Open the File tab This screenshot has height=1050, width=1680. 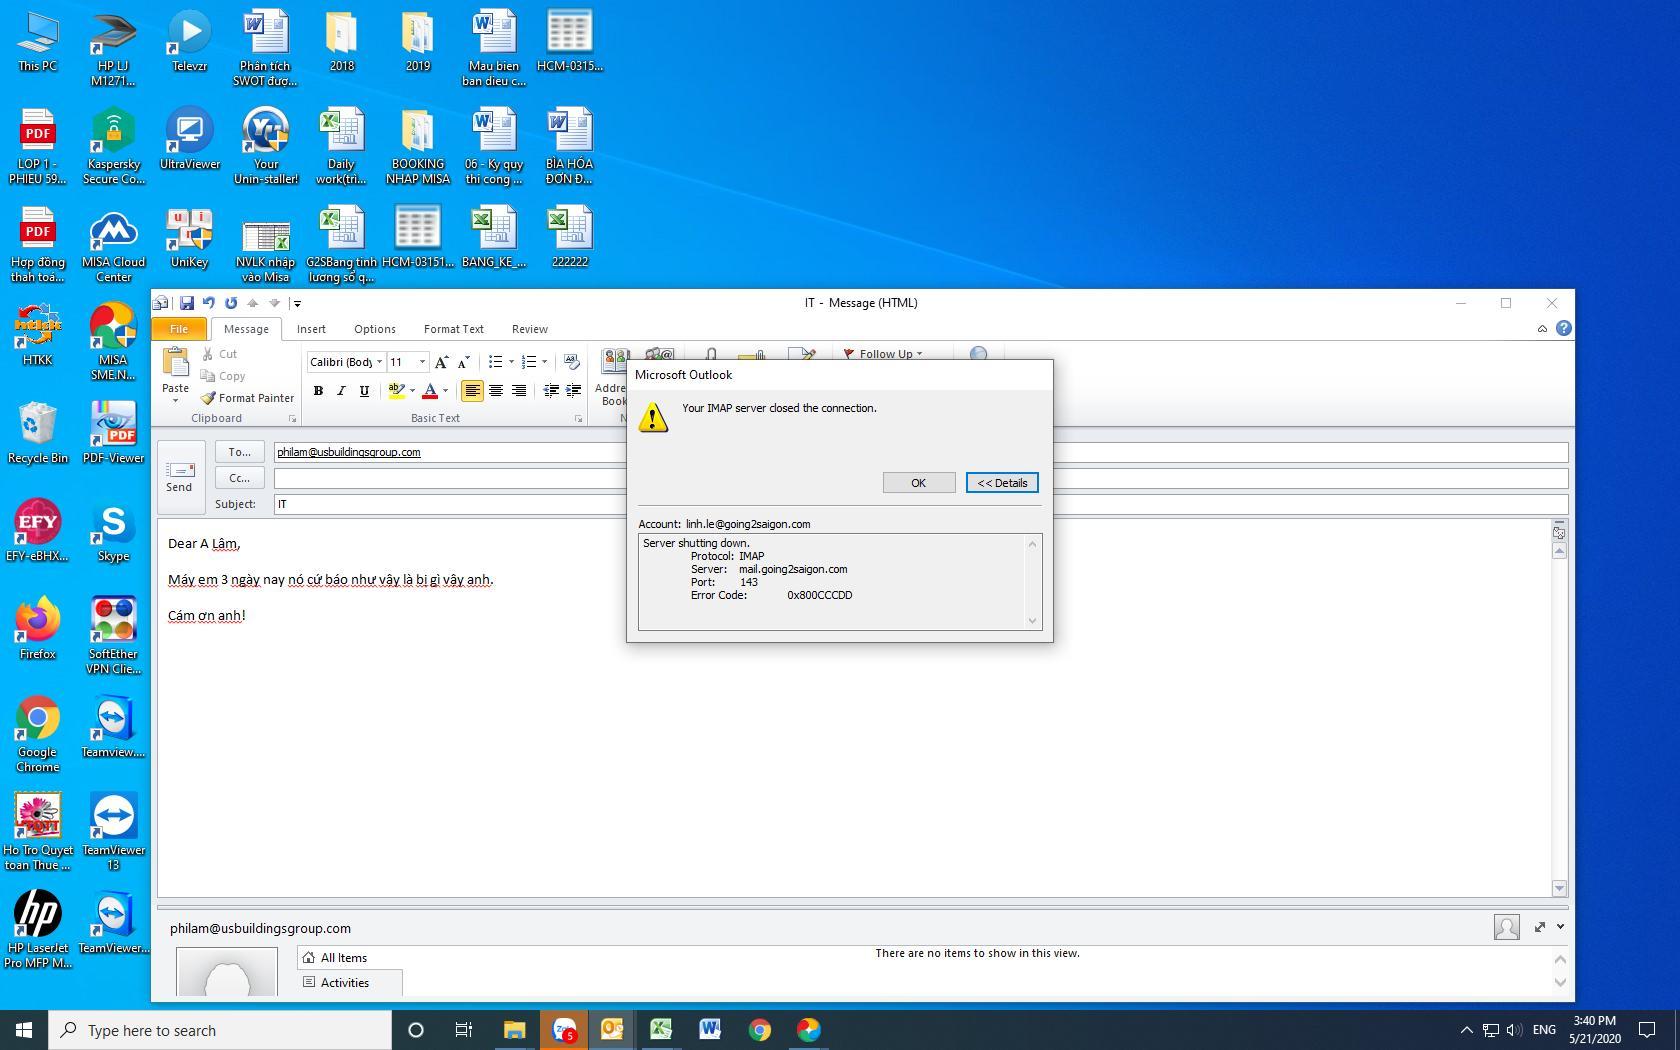(x=179, y=329)
